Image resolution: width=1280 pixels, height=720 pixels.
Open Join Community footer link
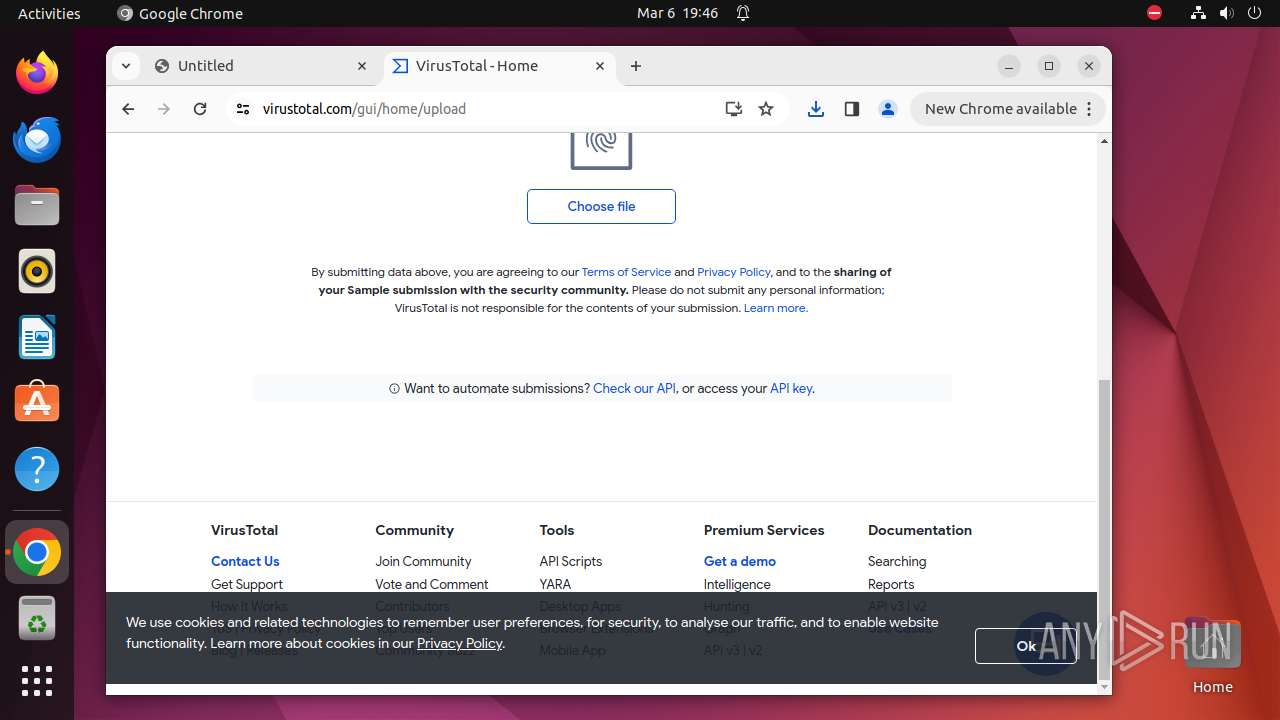(x=423, y=561)
